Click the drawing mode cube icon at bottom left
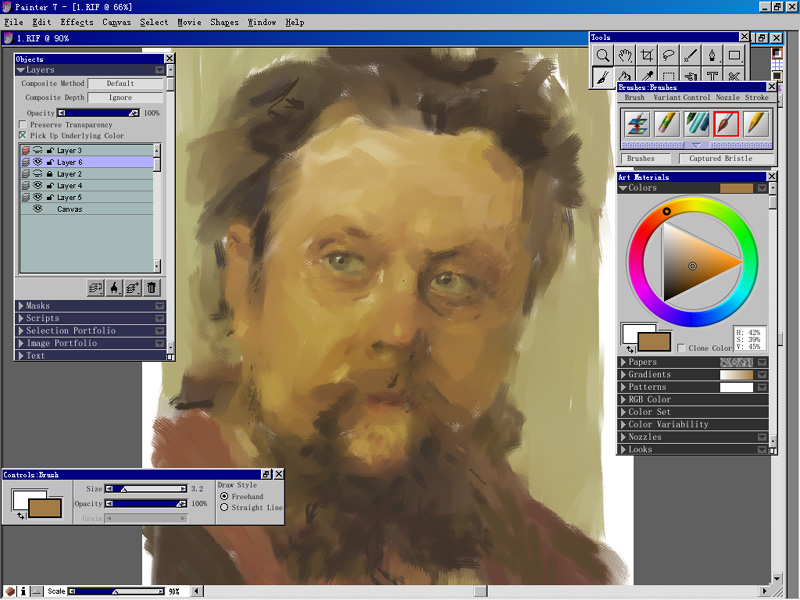The width and height of the screenshot is (800, 600). pyautogui.click(x=10, y=591)
